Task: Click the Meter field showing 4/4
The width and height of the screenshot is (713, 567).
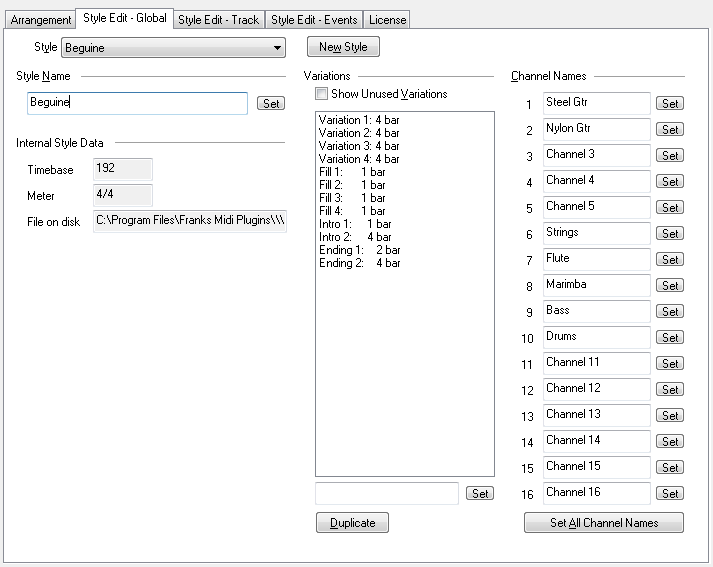Action: click(123, 196)
